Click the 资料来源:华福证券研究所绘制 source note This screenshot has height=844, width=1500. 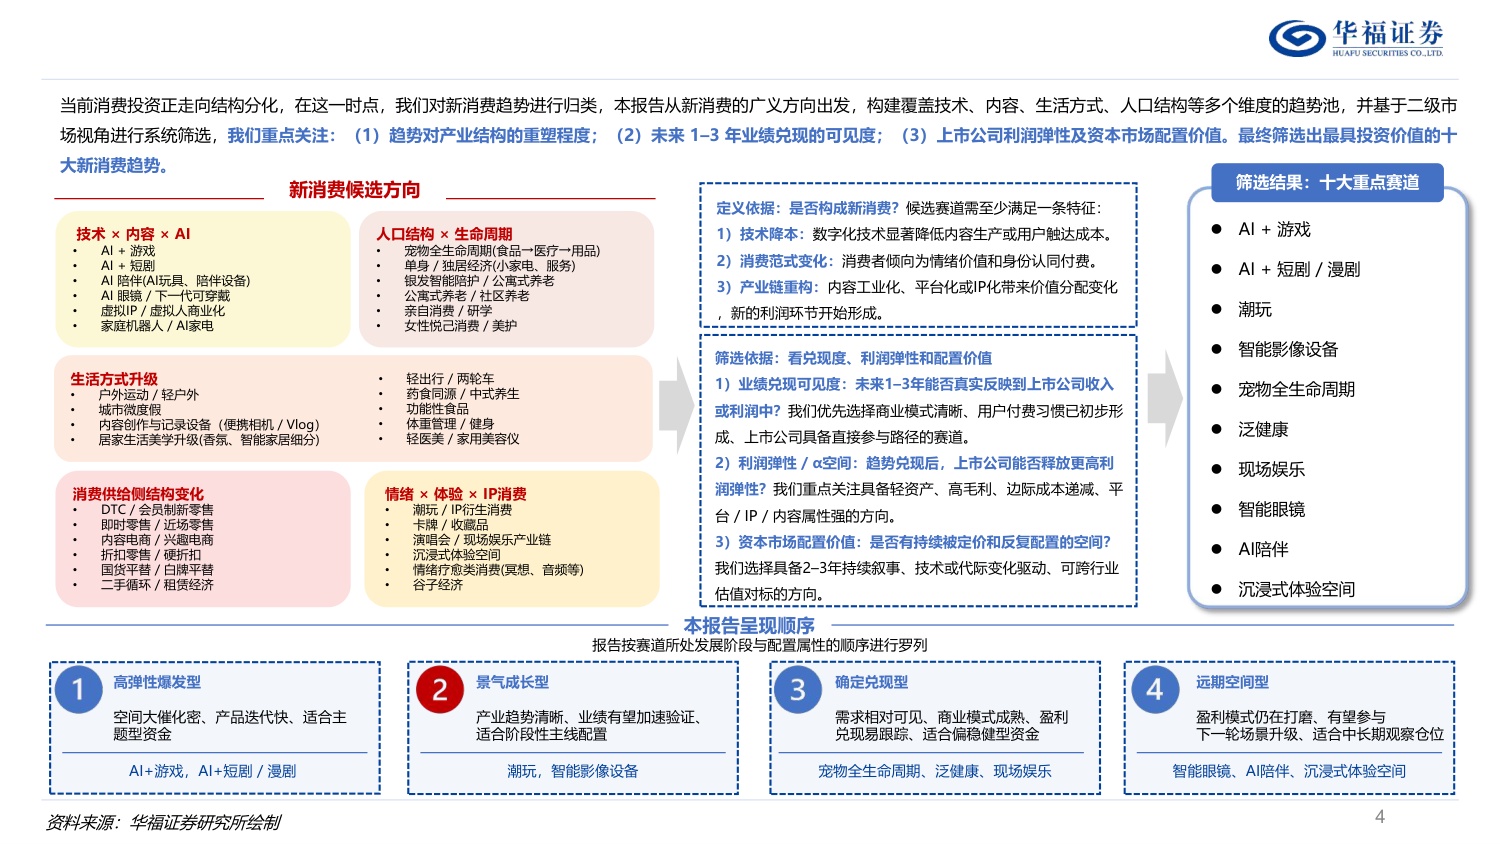tap(163, 822)
